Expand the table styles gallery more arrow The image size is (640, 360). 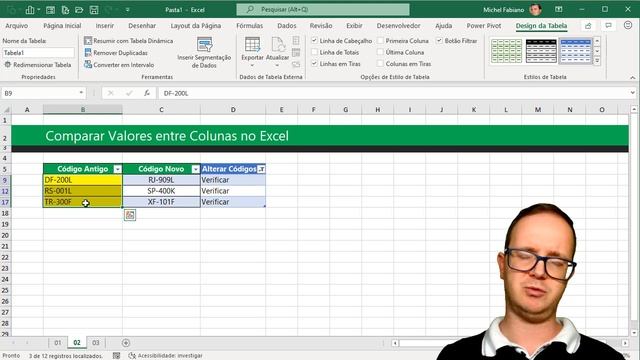click(597, 61)
